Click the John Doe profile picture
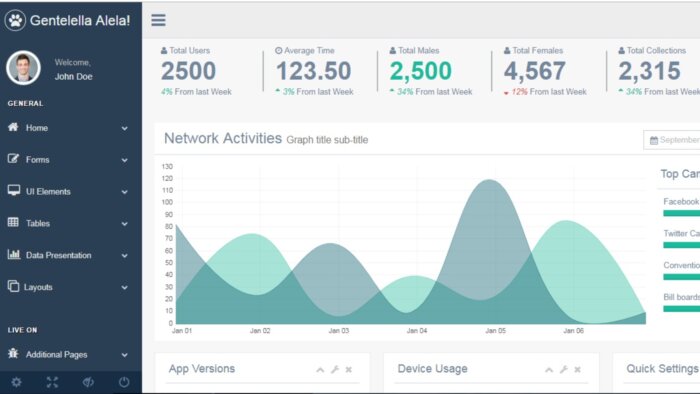 tap(23, 68)
